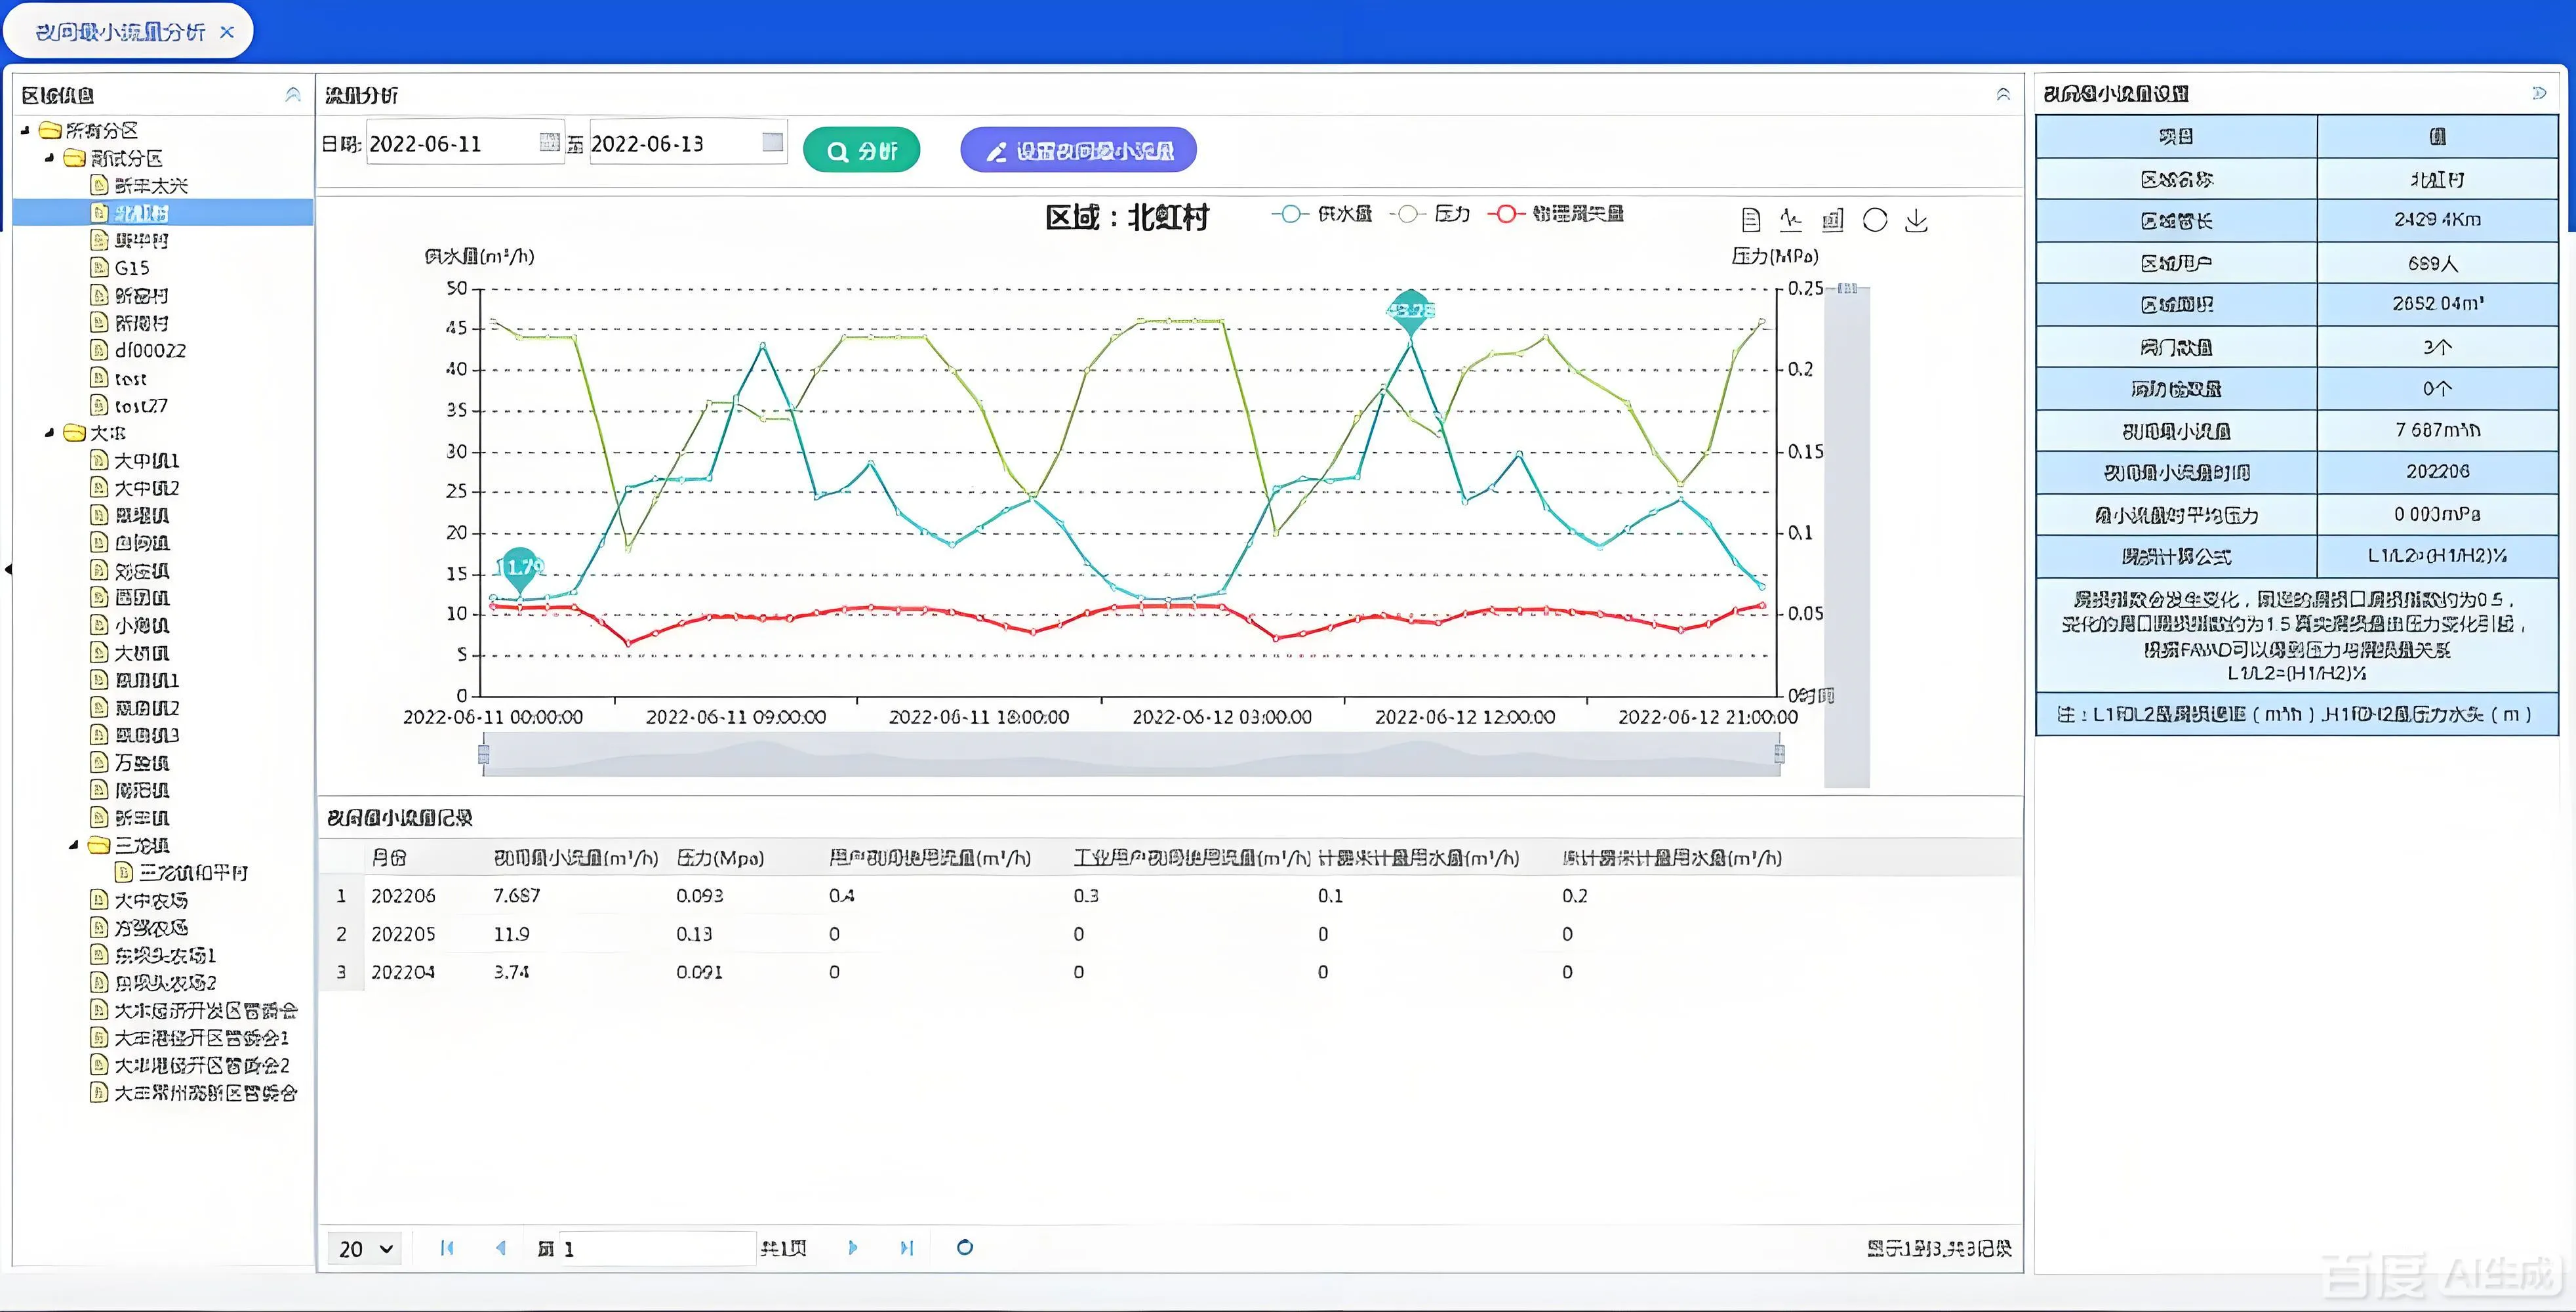Click the 0.093 pressure cell

(699, 896)
